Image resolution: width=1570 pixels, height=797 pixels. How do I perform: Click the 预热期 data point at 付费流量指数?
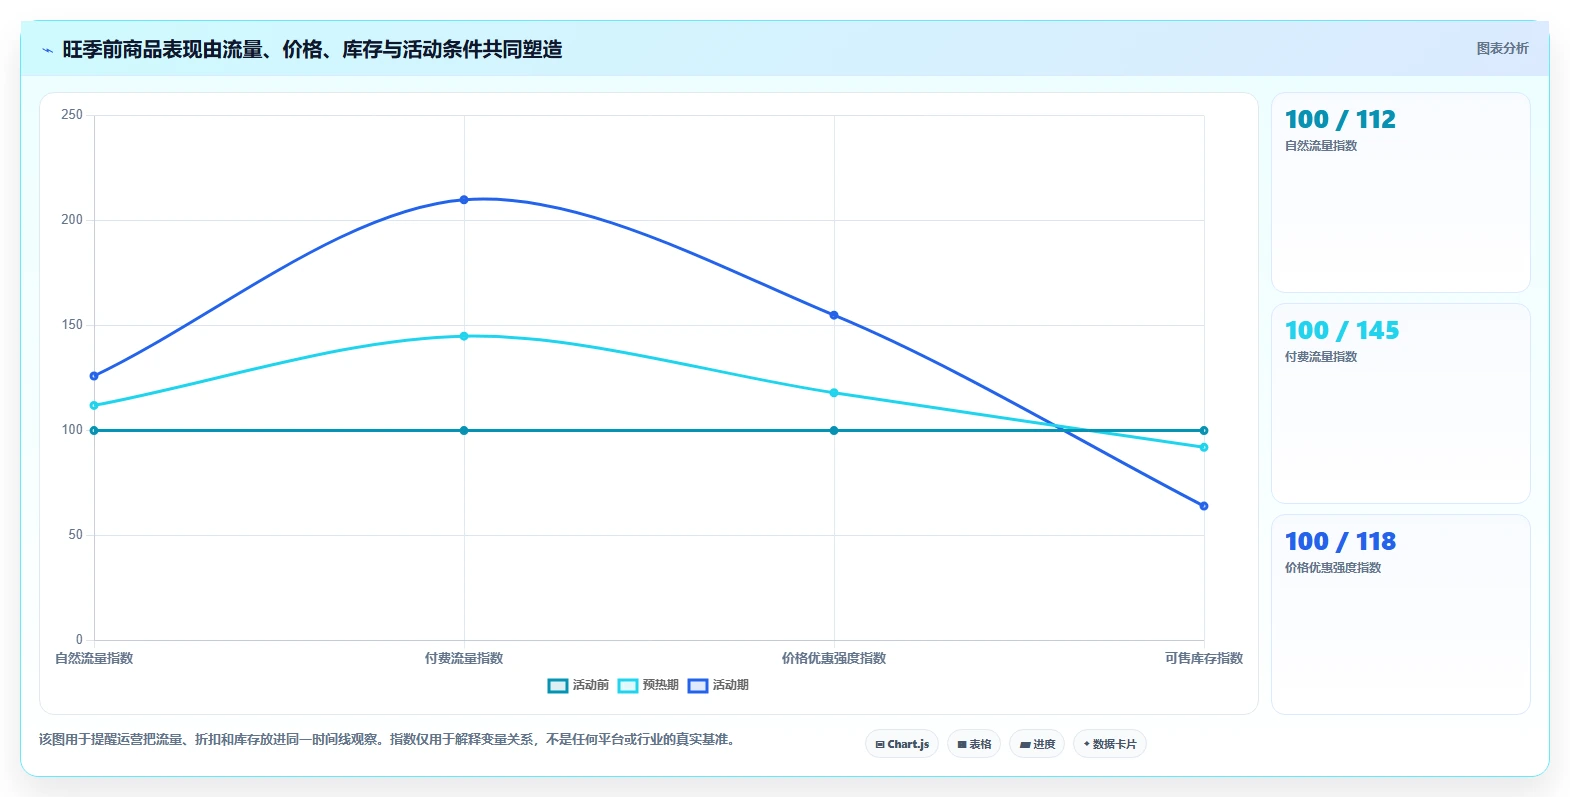click(464, 336)
